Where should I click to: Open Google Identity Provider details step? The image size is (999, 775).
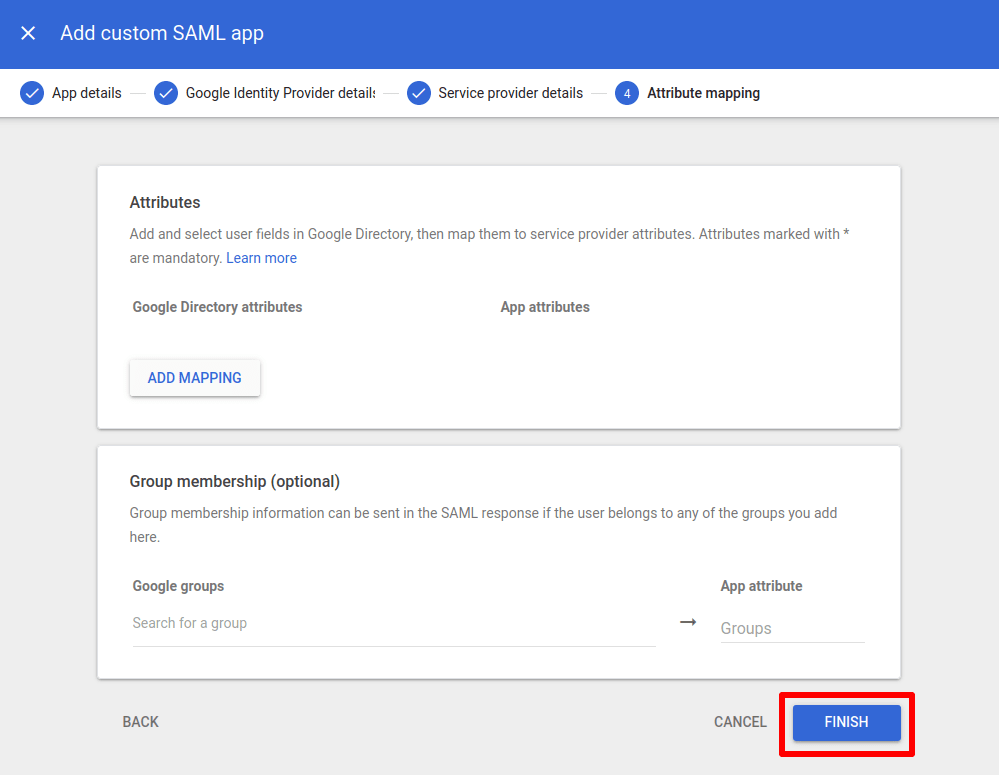(280, 93)
